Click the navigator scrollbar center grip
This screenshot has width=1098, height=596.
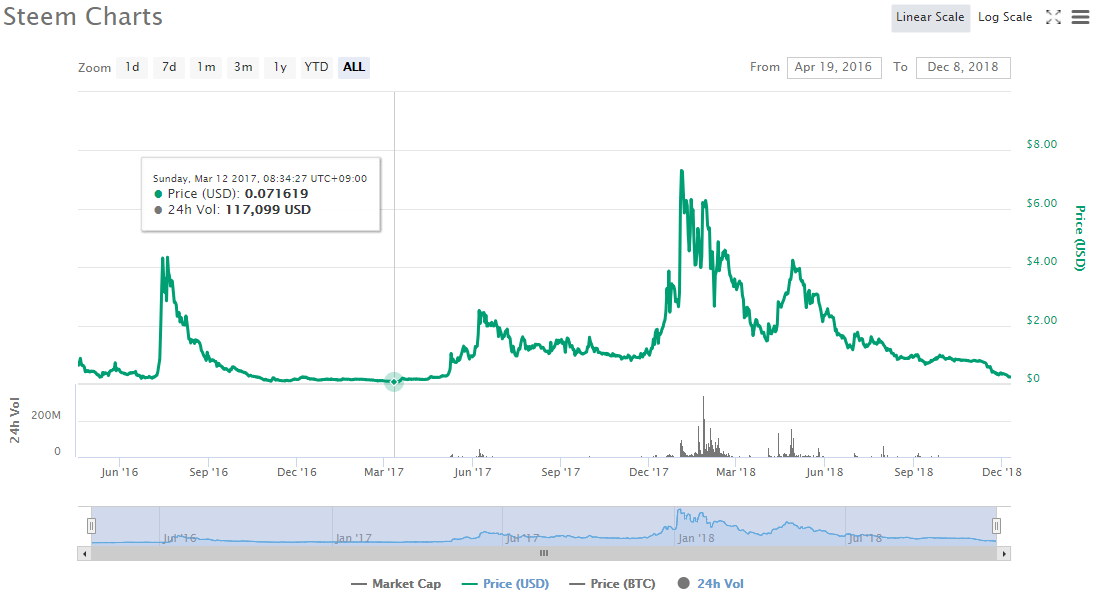pos(543,553)
